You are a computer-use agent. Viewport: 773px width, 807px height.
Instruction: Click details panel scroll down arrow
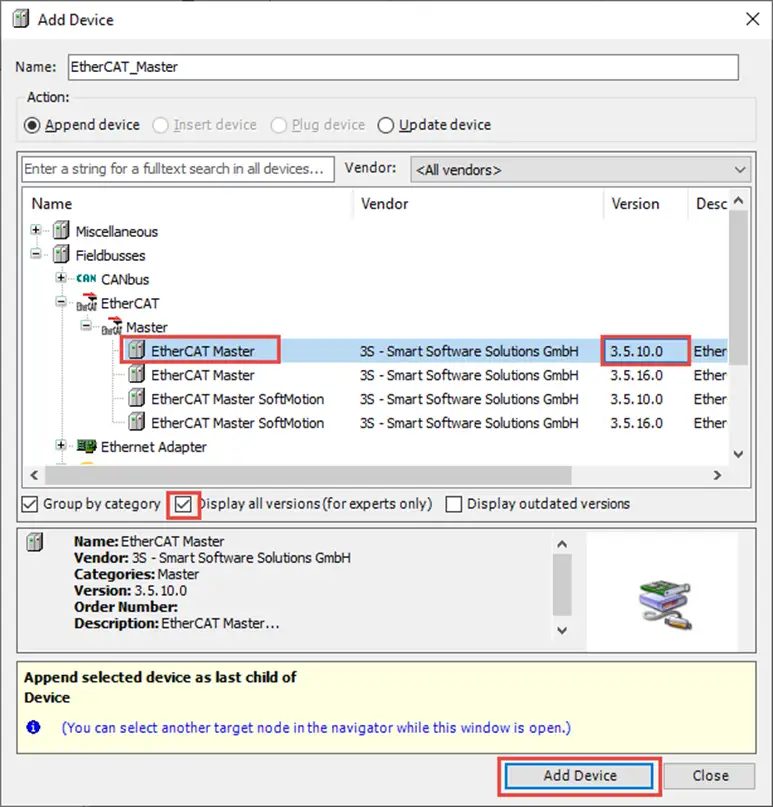(x=562, y=630)
